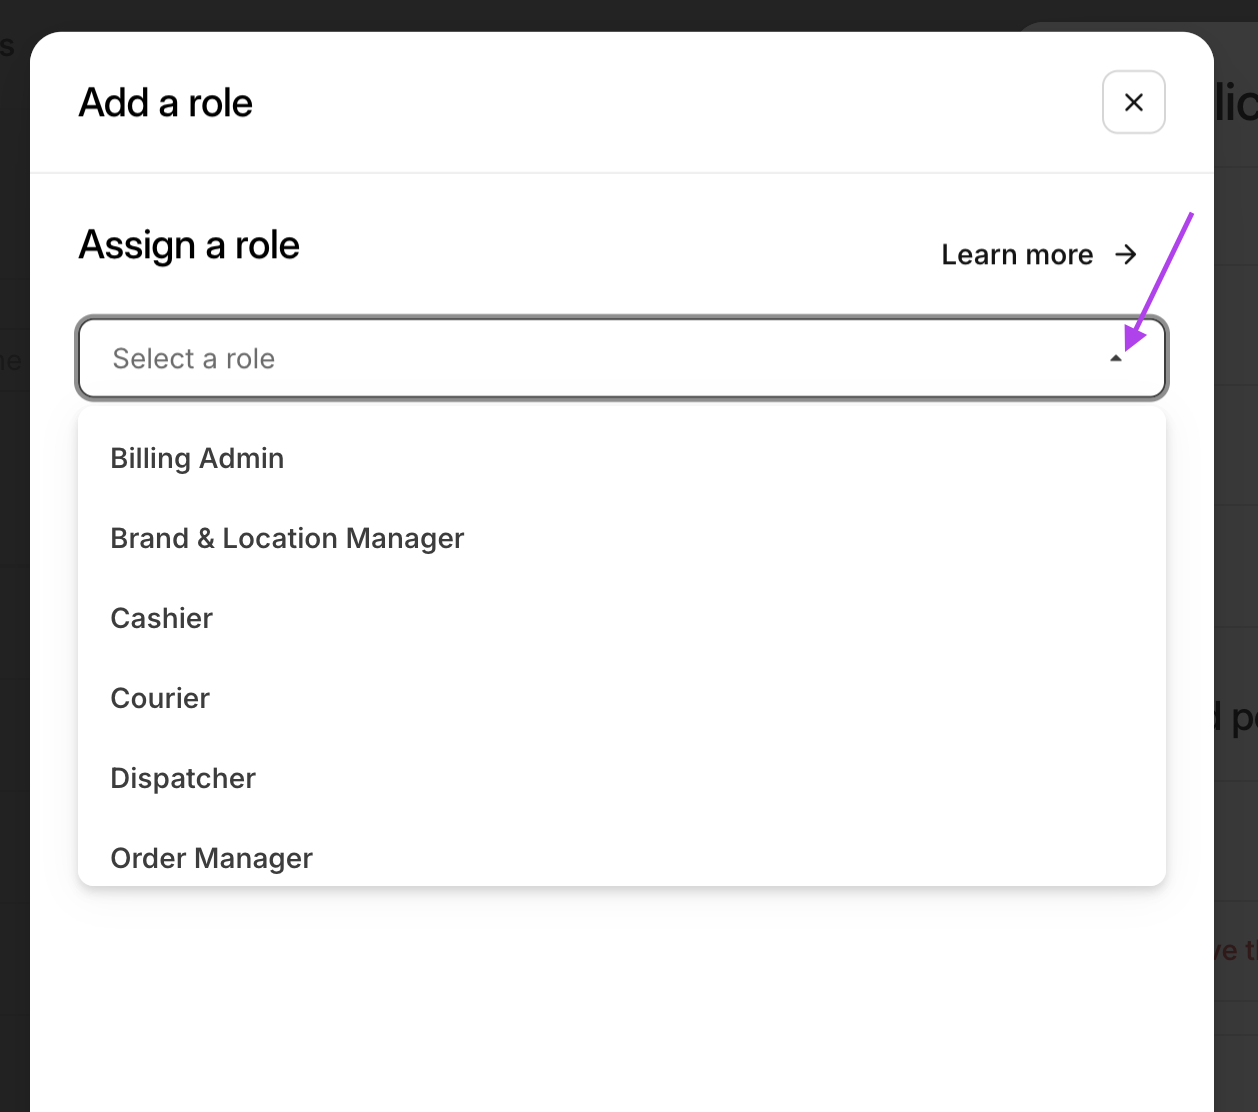
Task: Choose Billing Admin from the role list
Action: pyautogui.click(x=197, y=458)
